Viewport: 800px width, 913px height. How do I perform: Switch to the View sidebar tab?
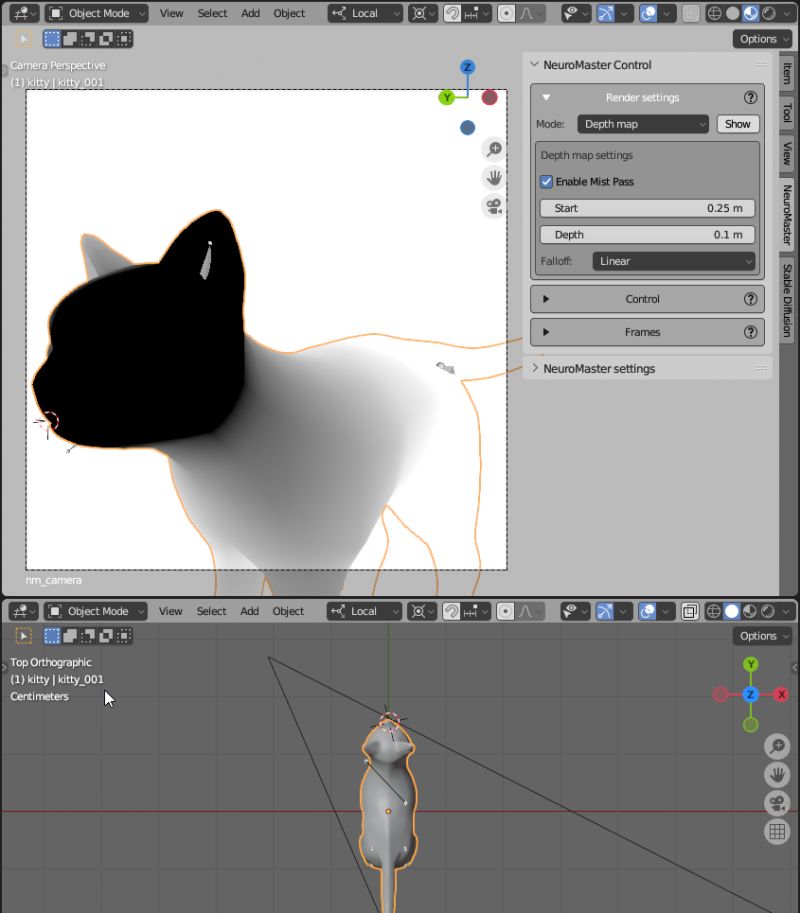(x=787, y=153)
